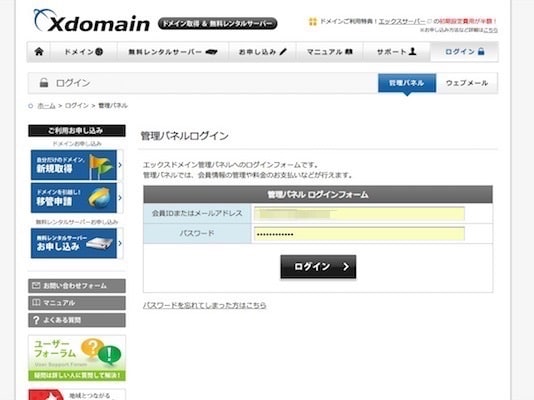The height and width of the screenshot is (400, 534).
Task: Open the 新規取得 domain banner
Action: tap(74, 165)
